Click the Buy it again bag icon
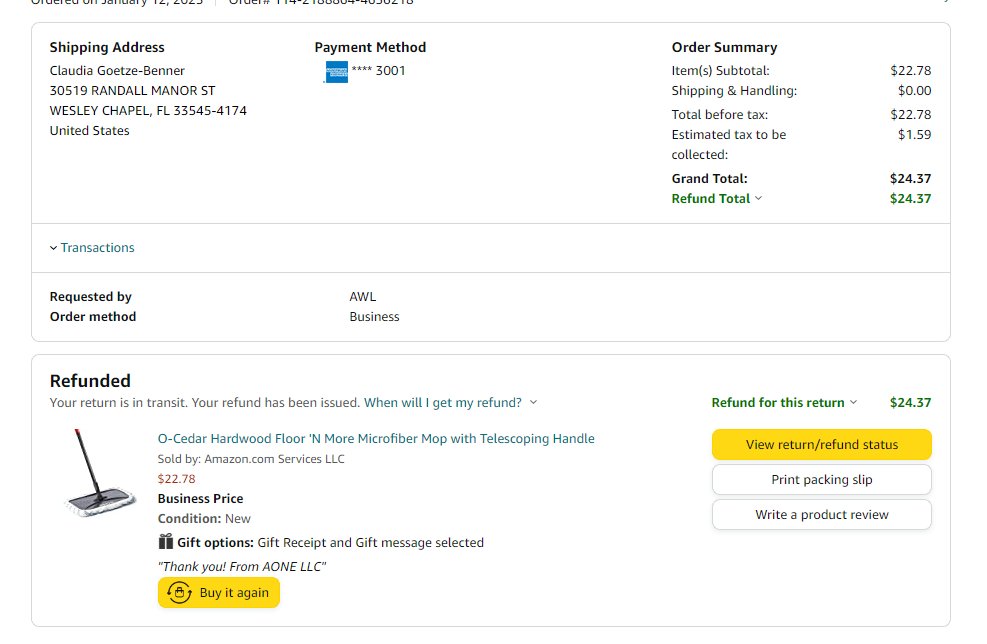This screenshot has width=987, height=644. [179, 592]
